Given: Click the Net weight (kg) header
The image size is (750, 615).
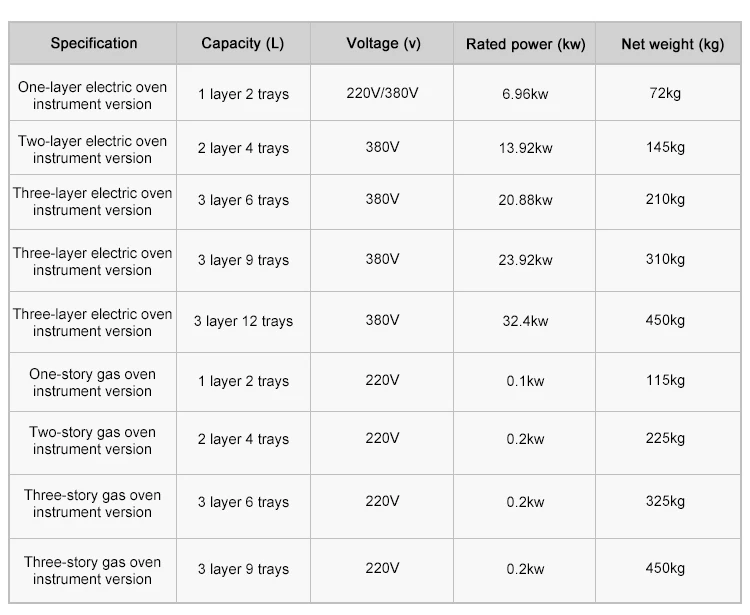Looking at the screenshot, I should (668, 43).
